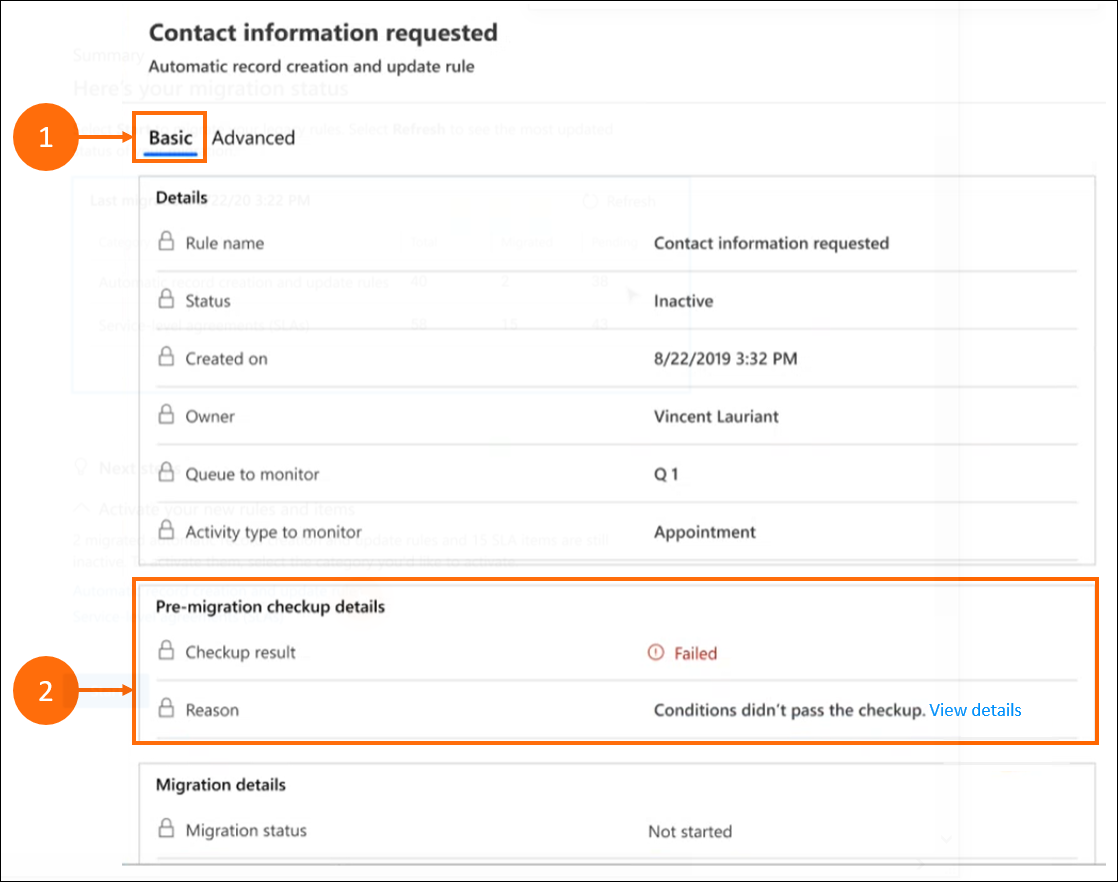Click the Migration status lock icon
The height and width of the screenshot is (882, 1118).
(167, 830)
